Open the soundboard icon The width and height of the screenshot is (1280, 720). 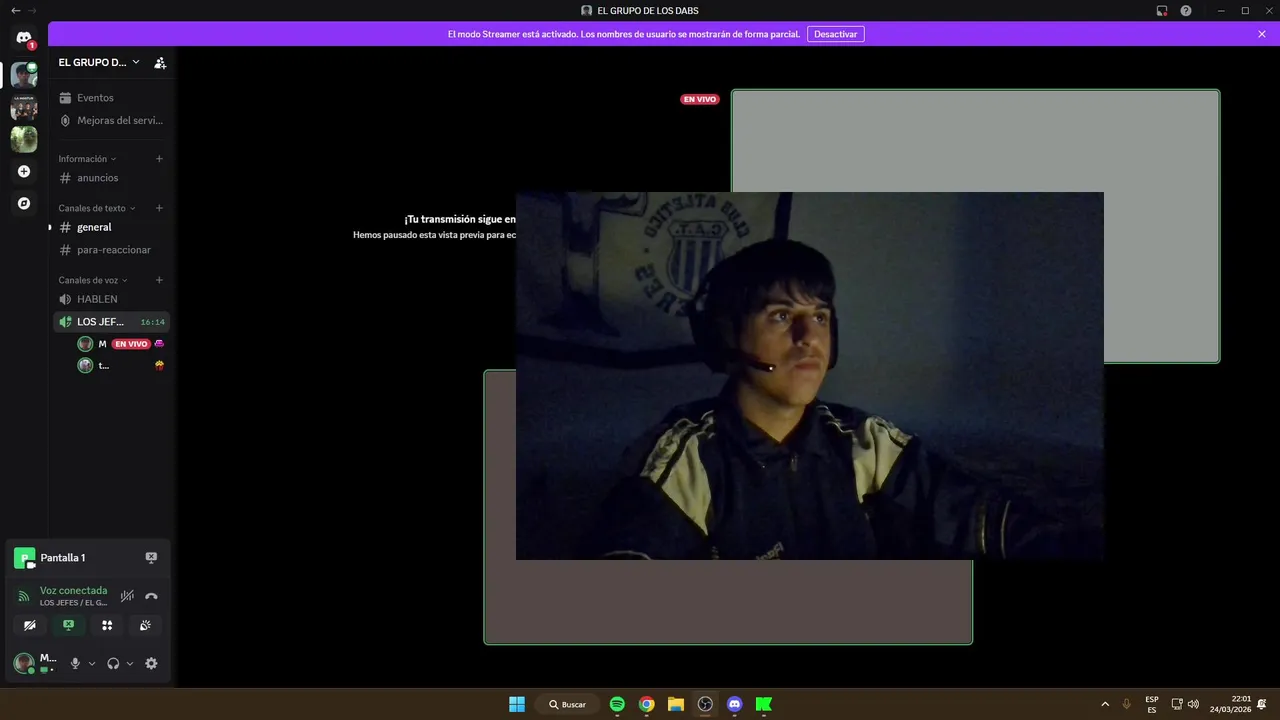pyautogui.click(x=145, y=625)
